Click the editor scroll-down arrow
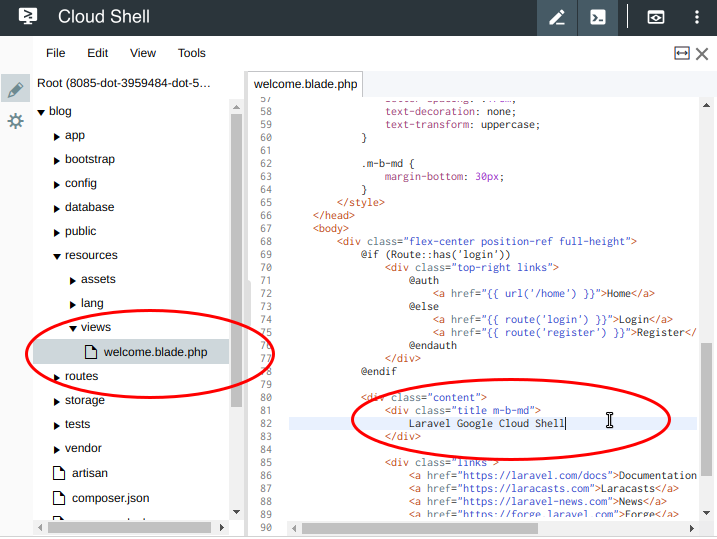This screenshot has height=539, width=717. click(706, 513)
